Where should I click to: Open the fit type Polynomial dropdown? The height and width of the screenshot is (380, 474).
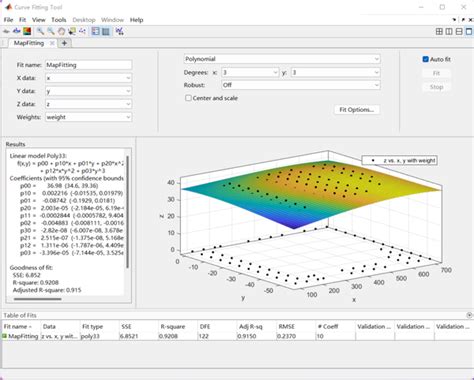(282, 59)
